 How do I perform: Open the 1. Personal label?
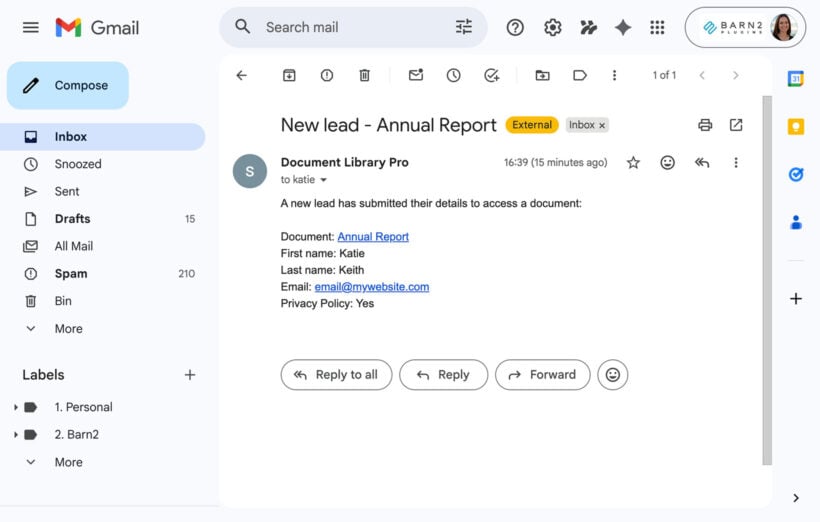tap(84, 407)
